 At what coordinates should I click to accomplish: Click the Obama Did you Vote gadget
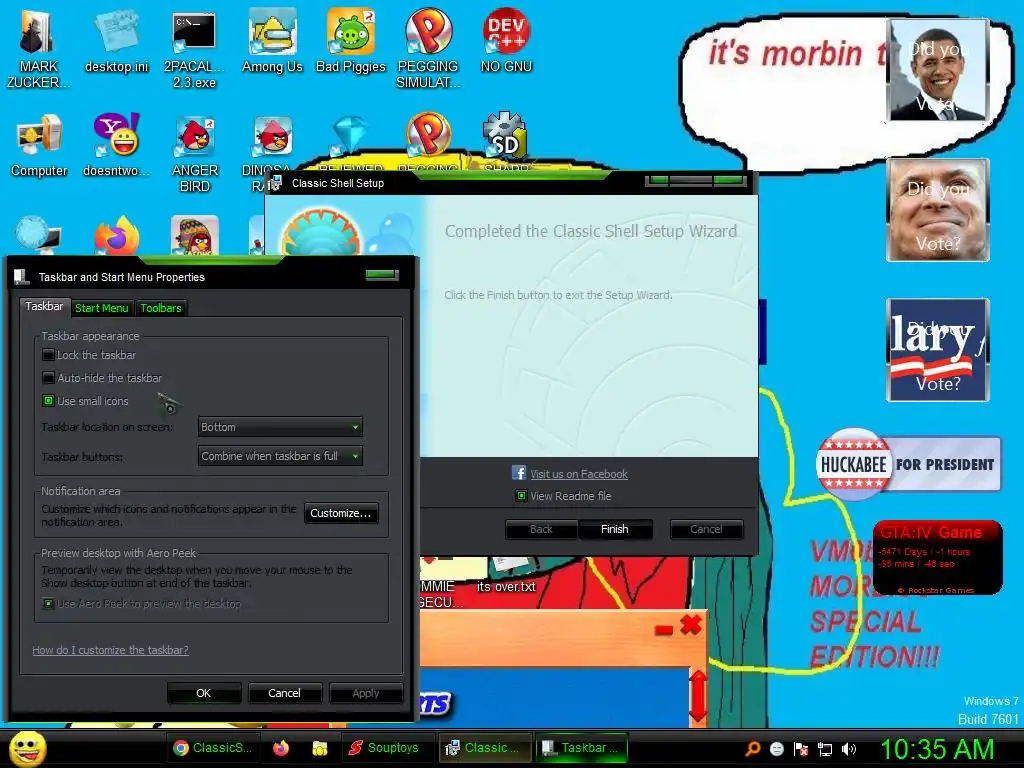938,70
